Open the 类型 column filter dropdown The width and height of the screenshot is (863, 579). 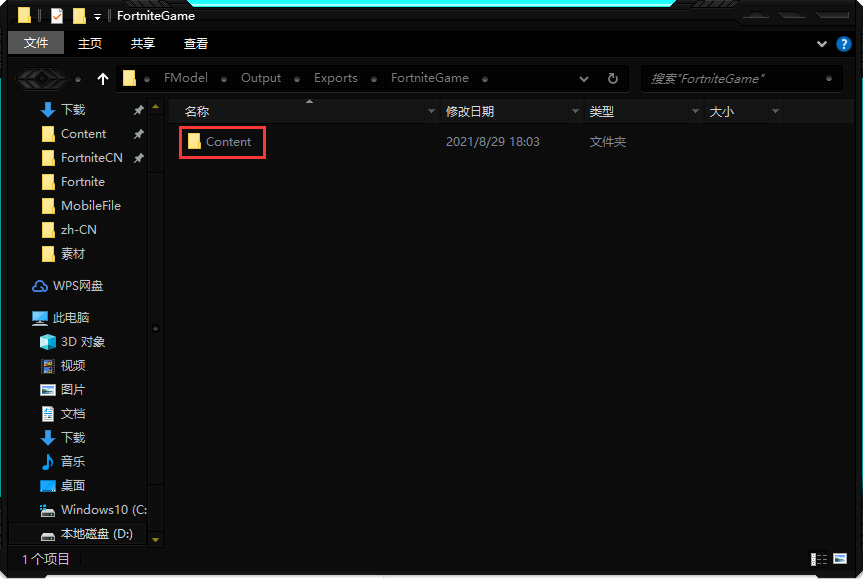pyautogui.click(x=696, y=112)
